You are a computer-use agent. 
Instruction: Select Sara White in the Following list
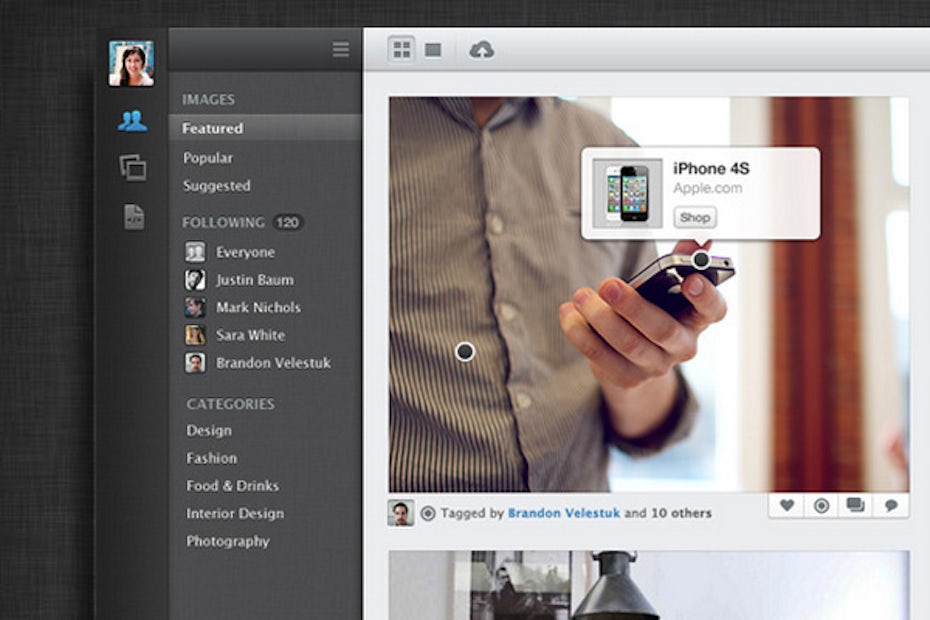coord(250,335)
